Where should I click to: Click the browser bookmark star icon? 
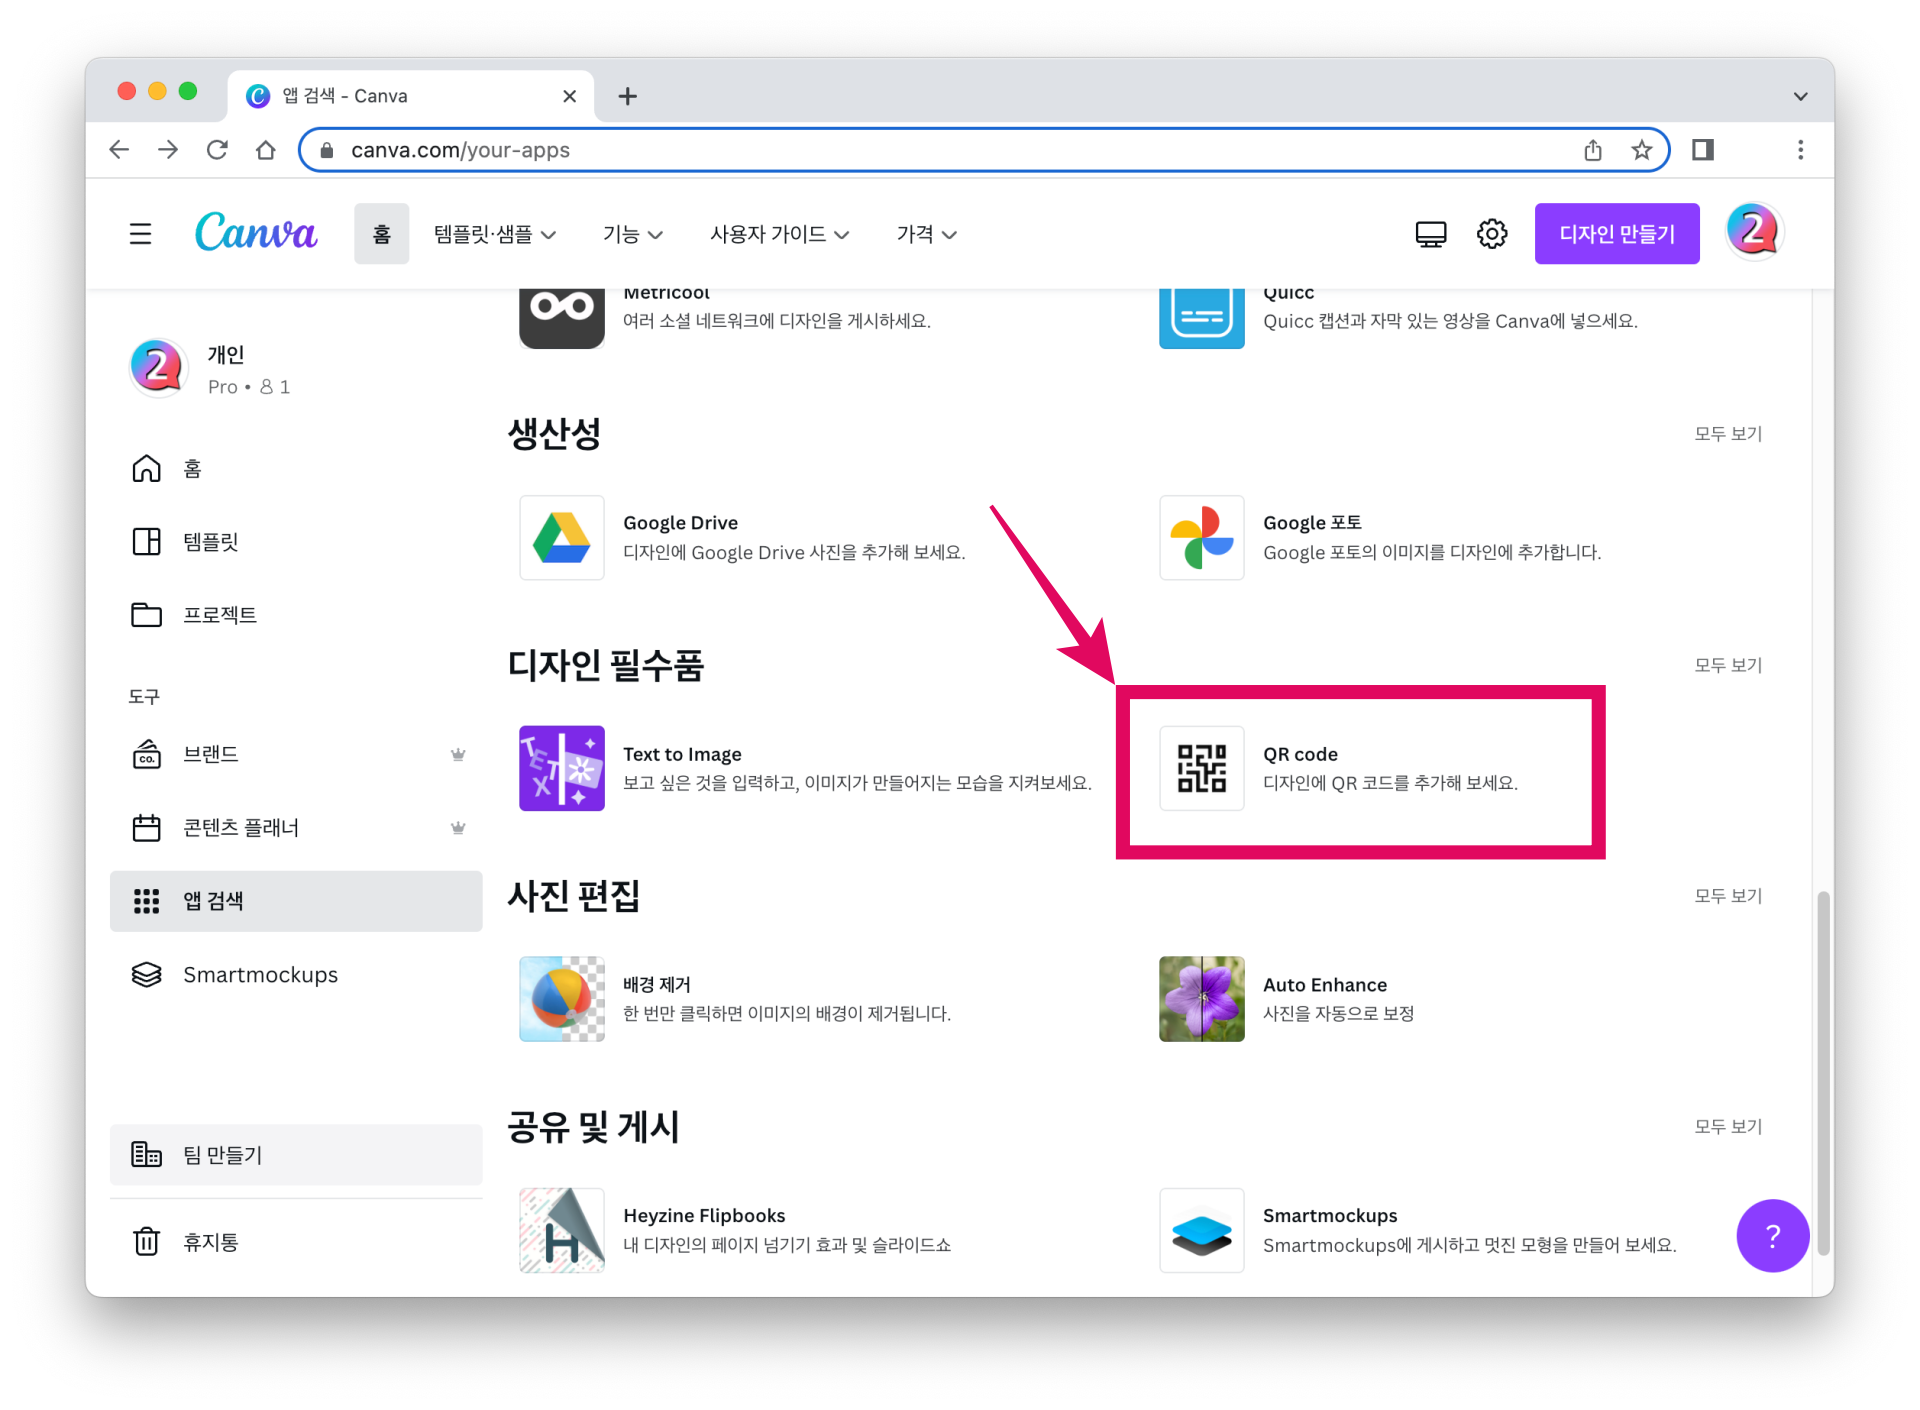pos(1641,150)
